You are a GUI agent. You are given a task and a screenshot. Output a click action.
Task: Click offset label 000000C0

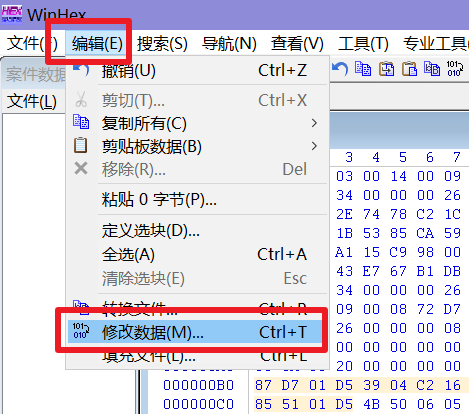pos(198,404)
